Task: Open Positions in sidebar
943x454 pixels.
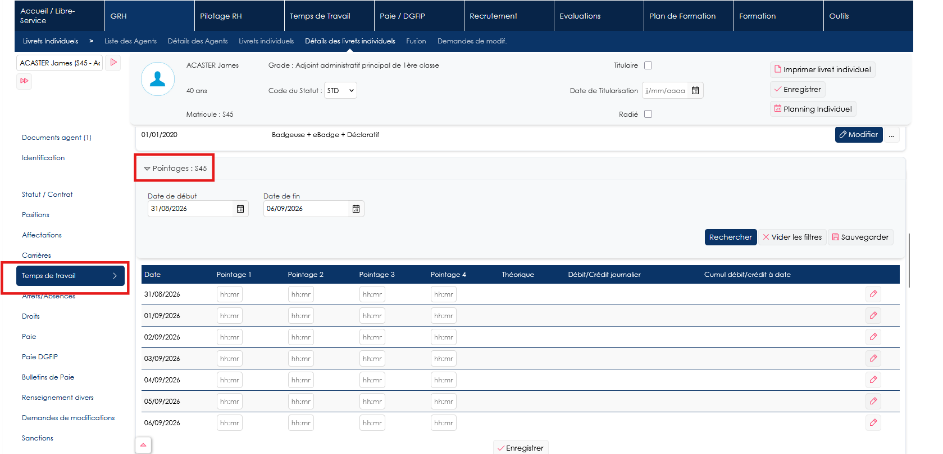Action: pos(35,215)
